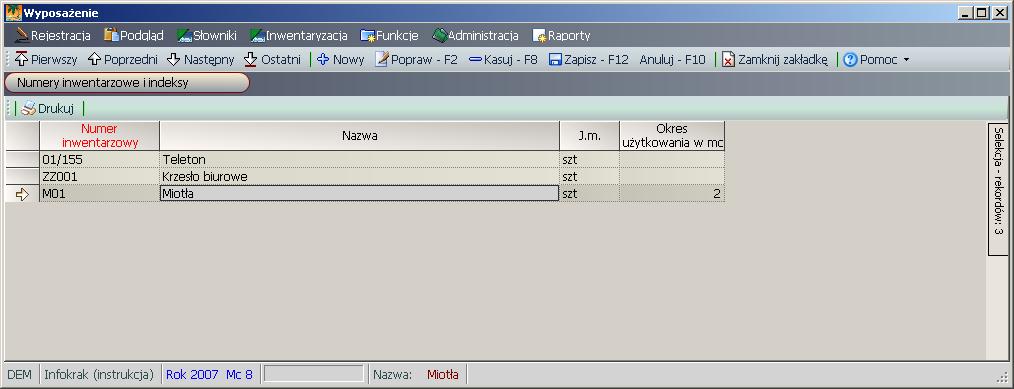The height and width of the screenshot is (389, 1014).
Task: Select cell ZZ001
Action: tap(100, 176)
